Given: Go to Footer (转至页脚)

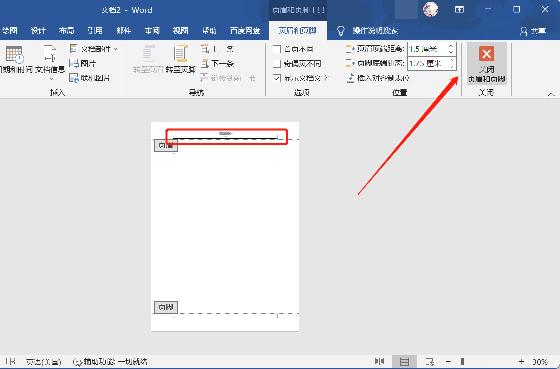Looking at the screenshot, I should click(x=181, y=60).
